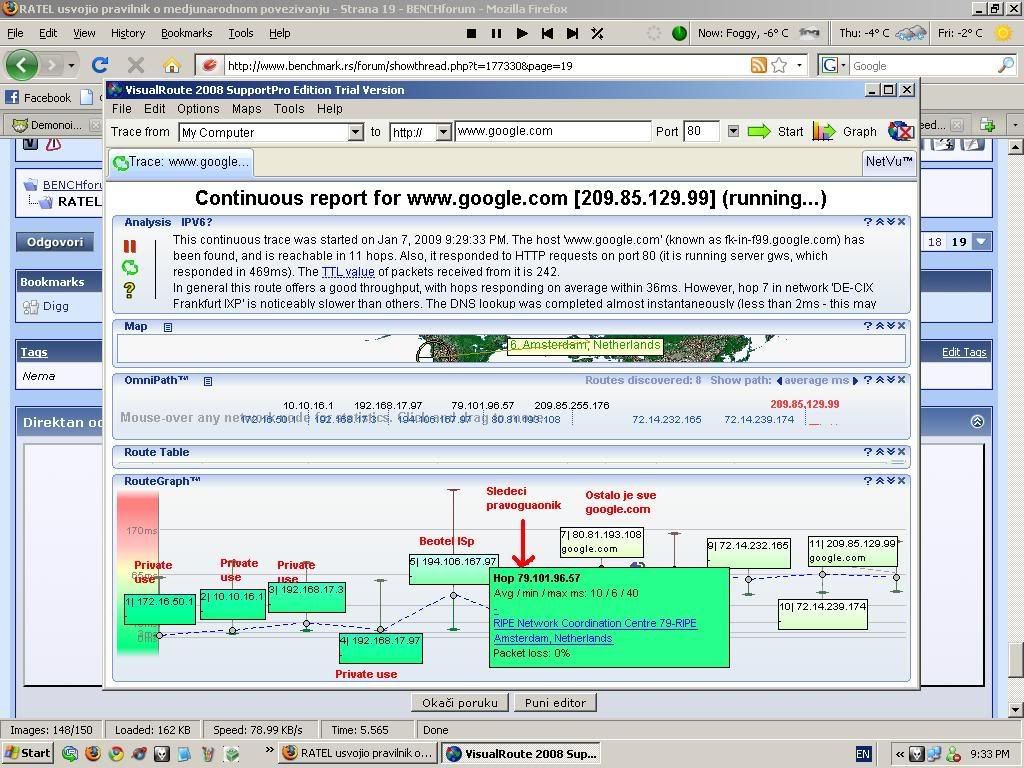Close the RouteGraph panel with its X
Image resolution: width=1024 pixels, height=768 pixels.
tap(901, 481)
